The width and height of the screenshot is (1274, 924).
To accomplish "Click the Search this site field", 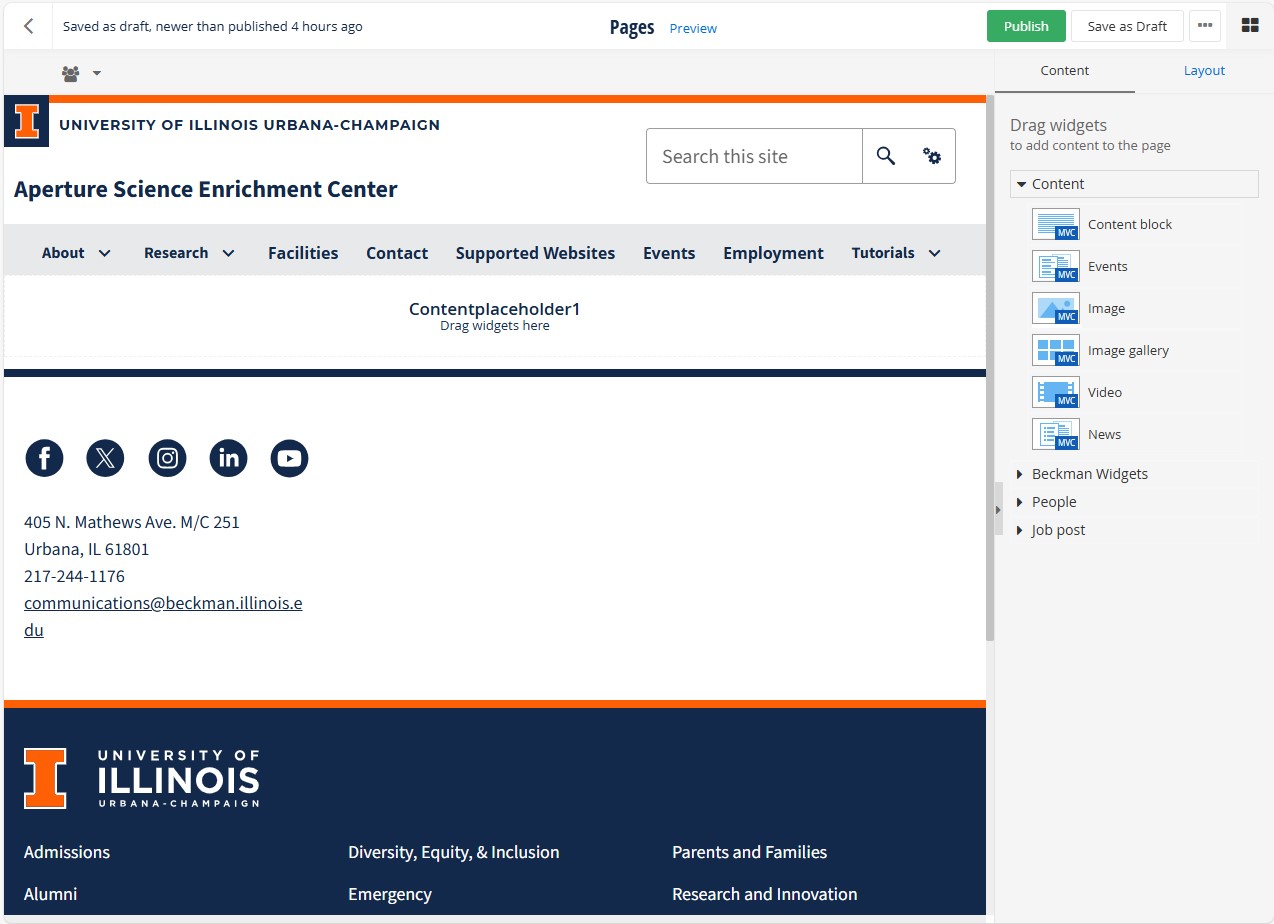I will pyautogui.click(x=754, y=156).
